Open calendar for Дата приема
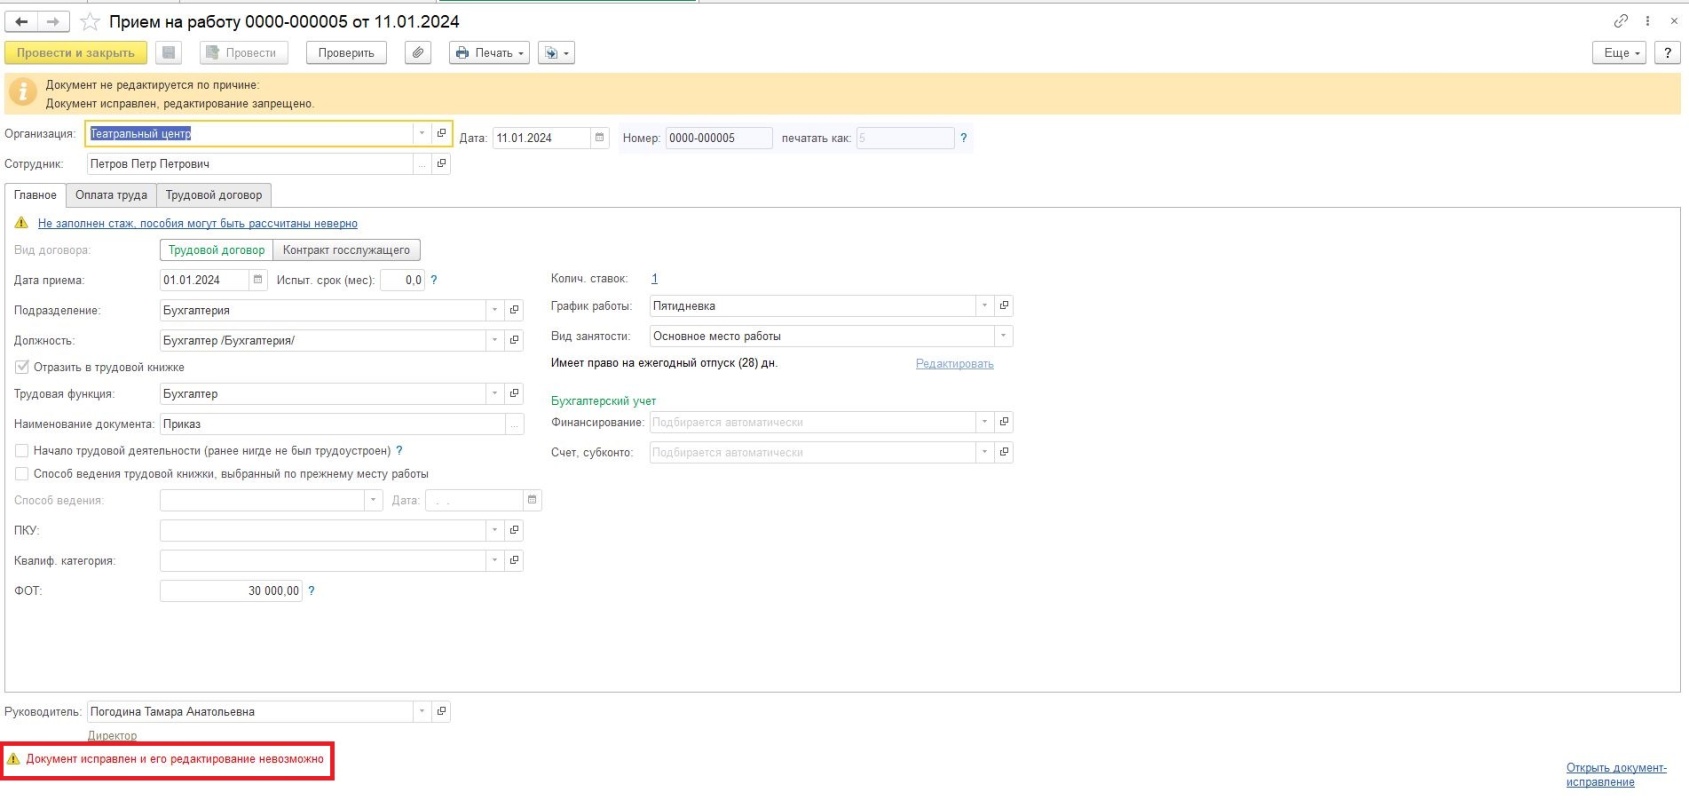 [258, 280]
